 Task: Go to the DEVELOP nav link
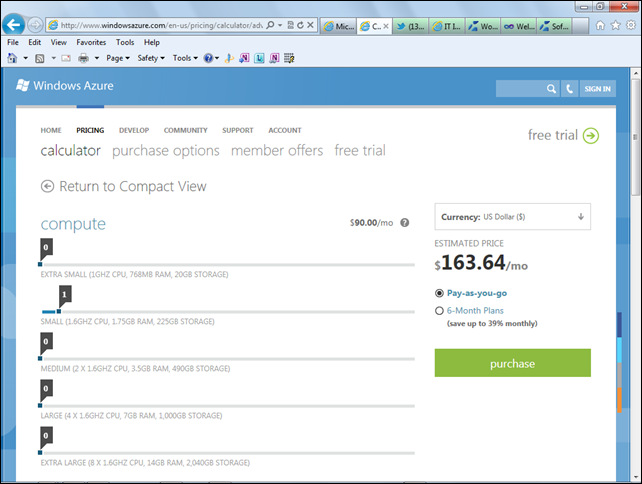pos(134,130)
